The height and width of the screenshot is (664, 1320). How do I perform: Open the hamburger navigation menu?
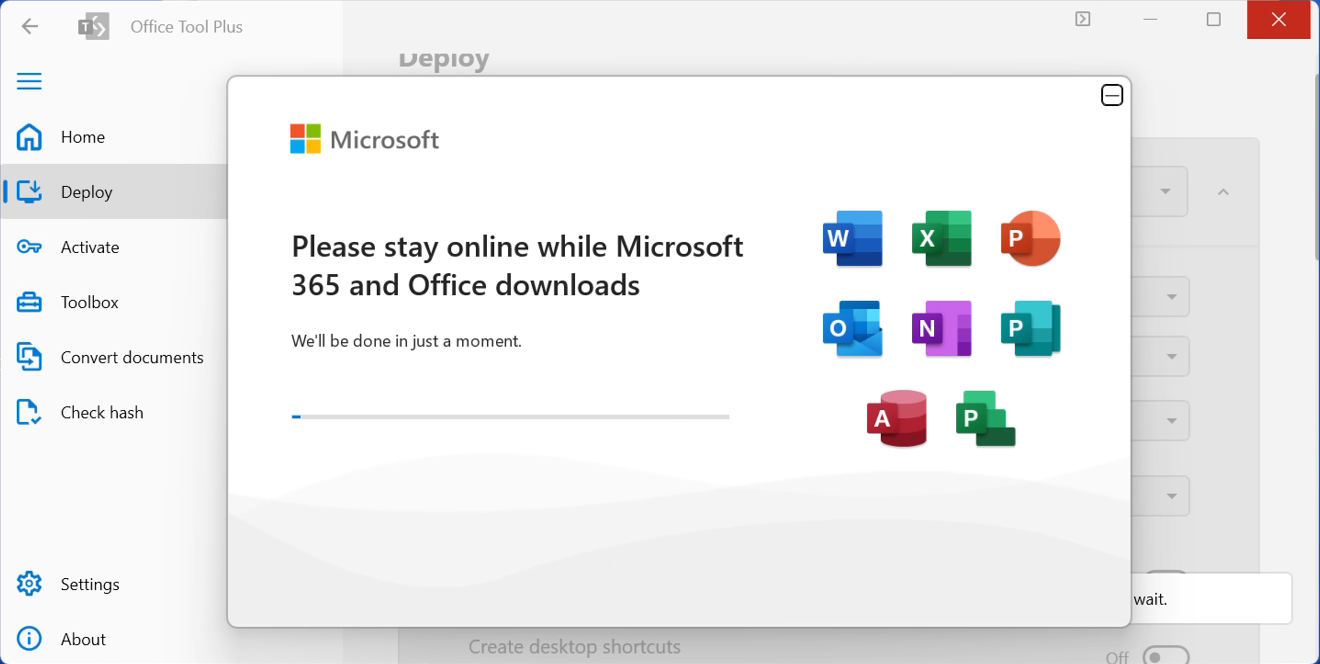[x=29, y=81]
